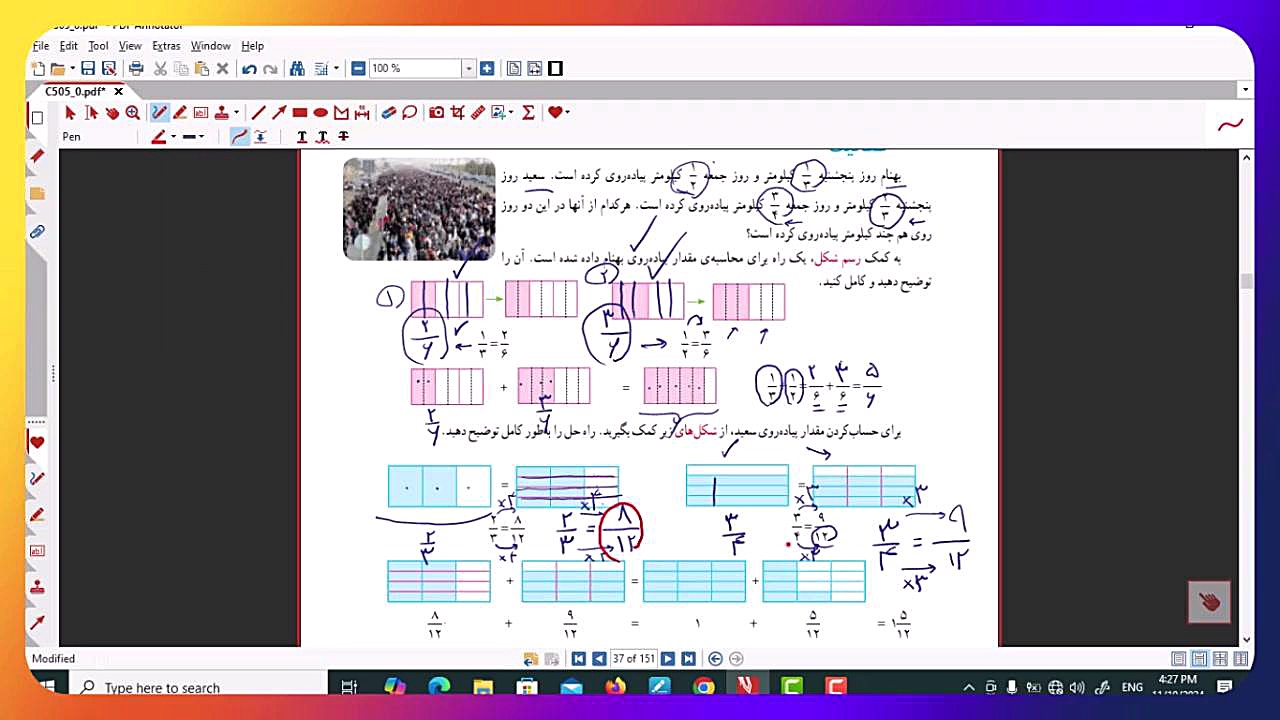
Task: Open the Edit menu
Action: click(69, 46)
